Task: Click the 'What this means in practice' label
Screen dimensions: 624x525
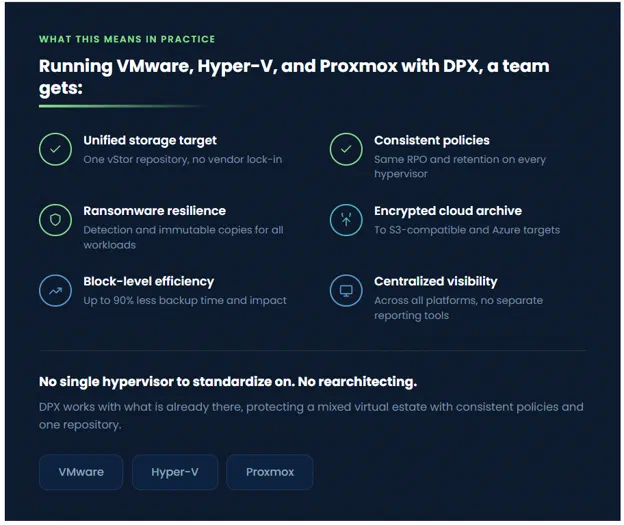Action: click(127, 39)
